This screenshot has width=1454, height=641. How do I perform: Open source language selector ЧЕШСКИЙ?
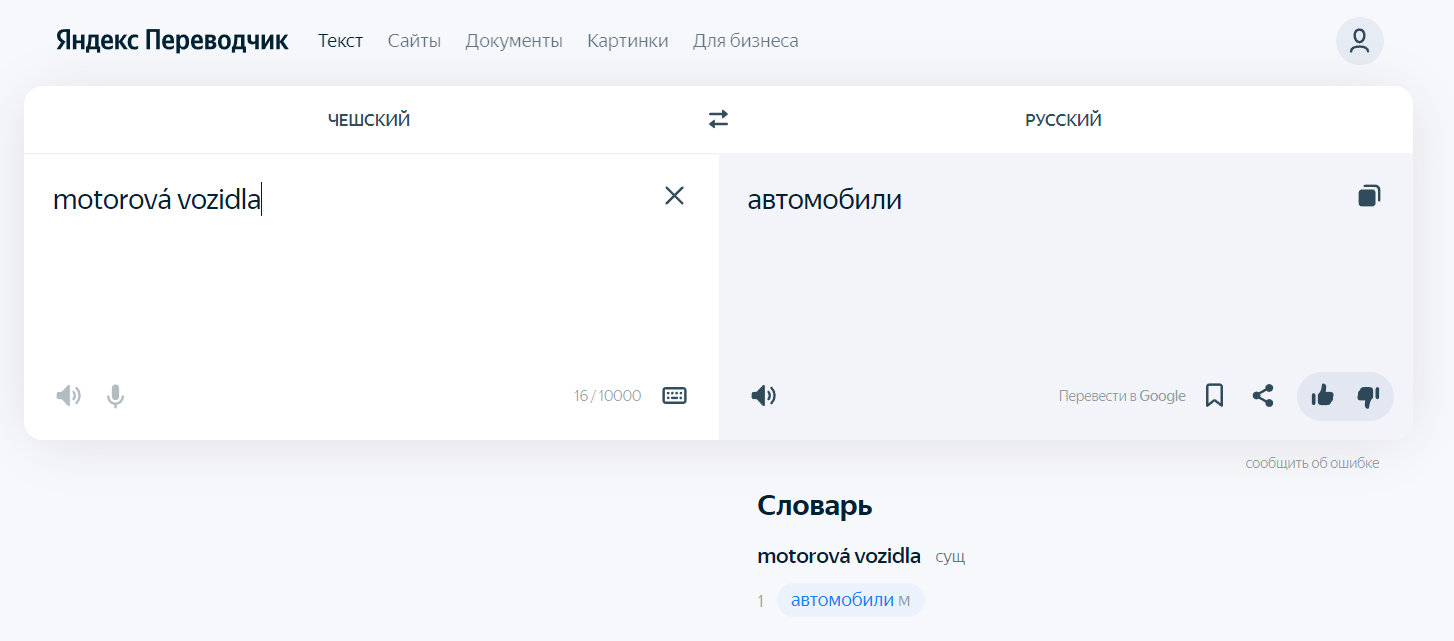coord(369,120)
